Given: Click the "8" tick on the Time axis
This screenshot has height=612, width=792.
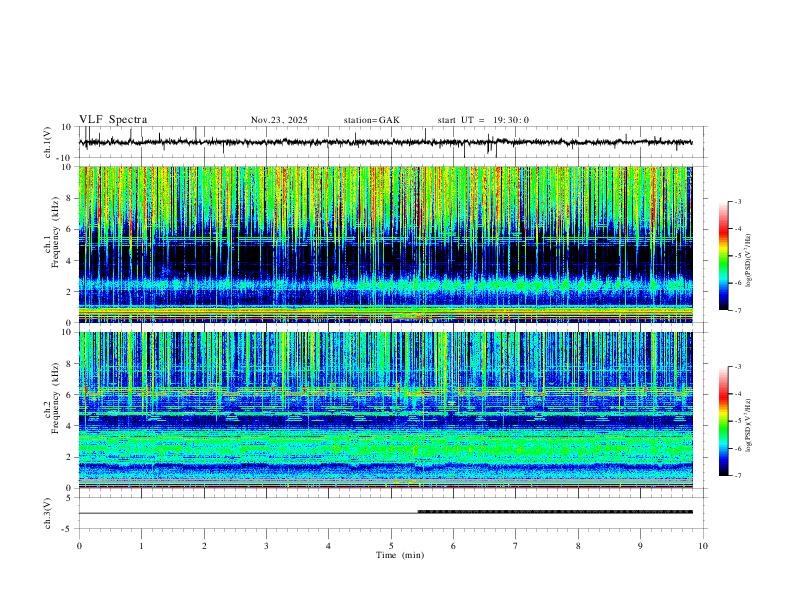Looking at the screenshot, I should point(578,546).
